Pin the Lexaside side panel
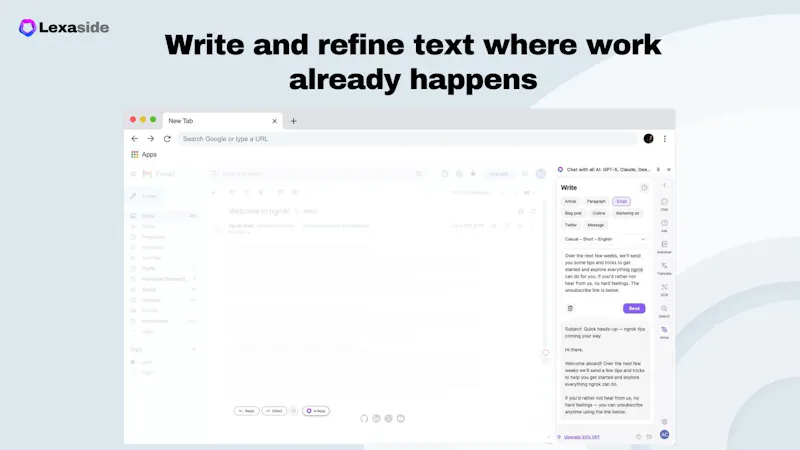 [658, 169]
